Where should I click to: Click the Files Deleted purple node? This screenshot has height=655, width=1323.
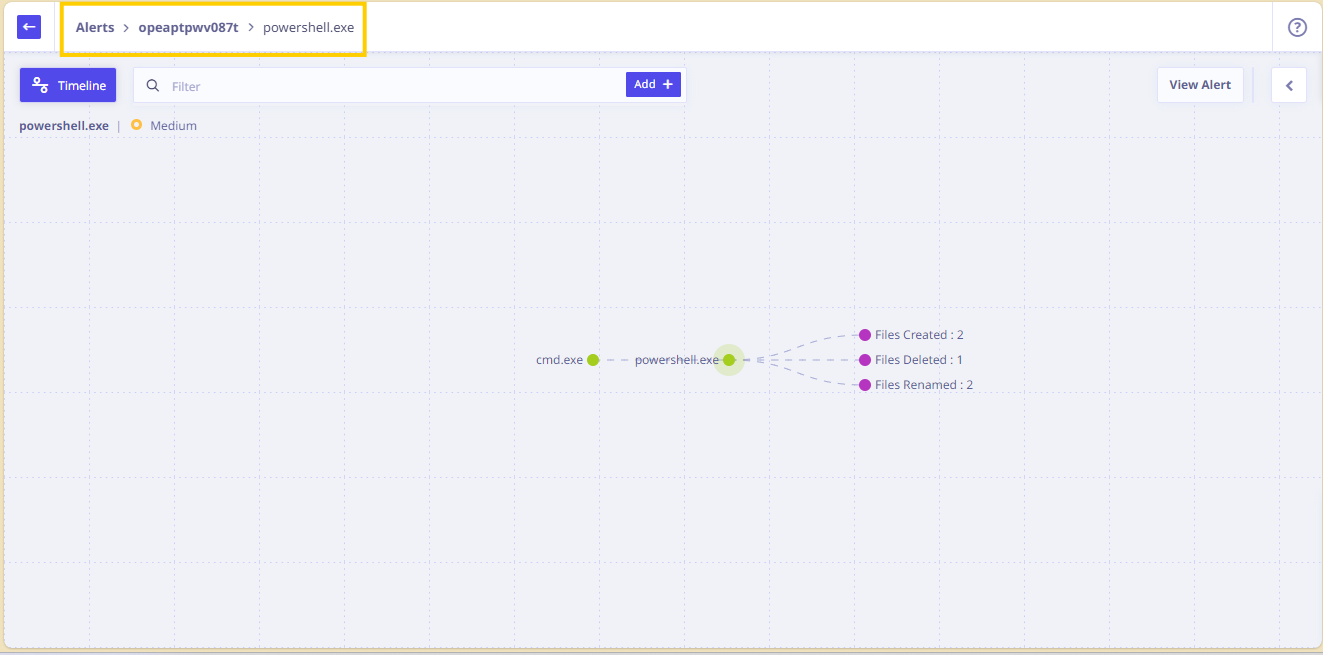865,360
